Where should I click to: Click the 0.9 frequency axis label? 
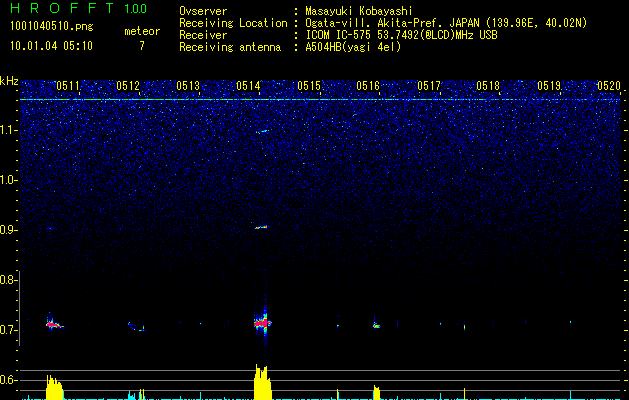point(8,230)
